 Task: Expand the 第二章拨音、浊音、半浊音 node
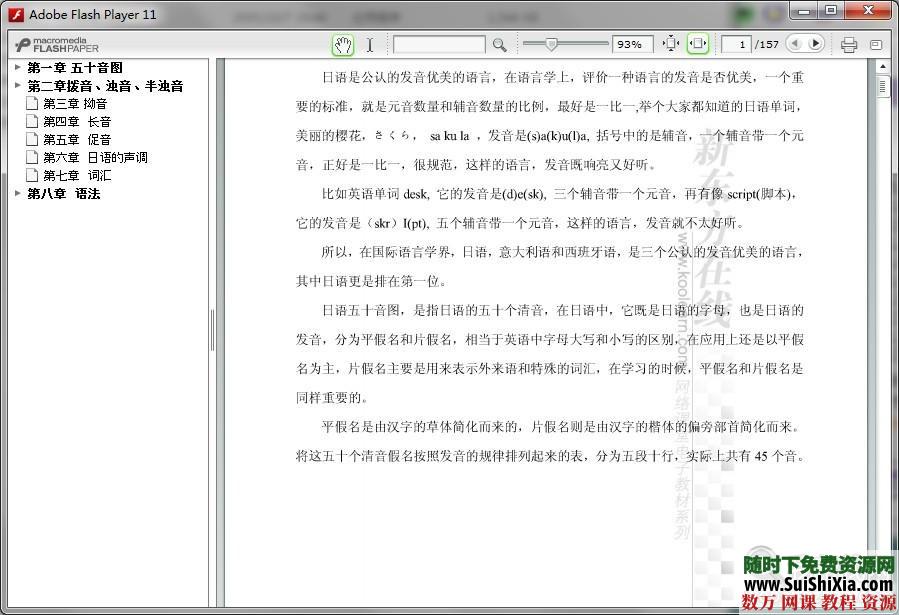(18, 86)
